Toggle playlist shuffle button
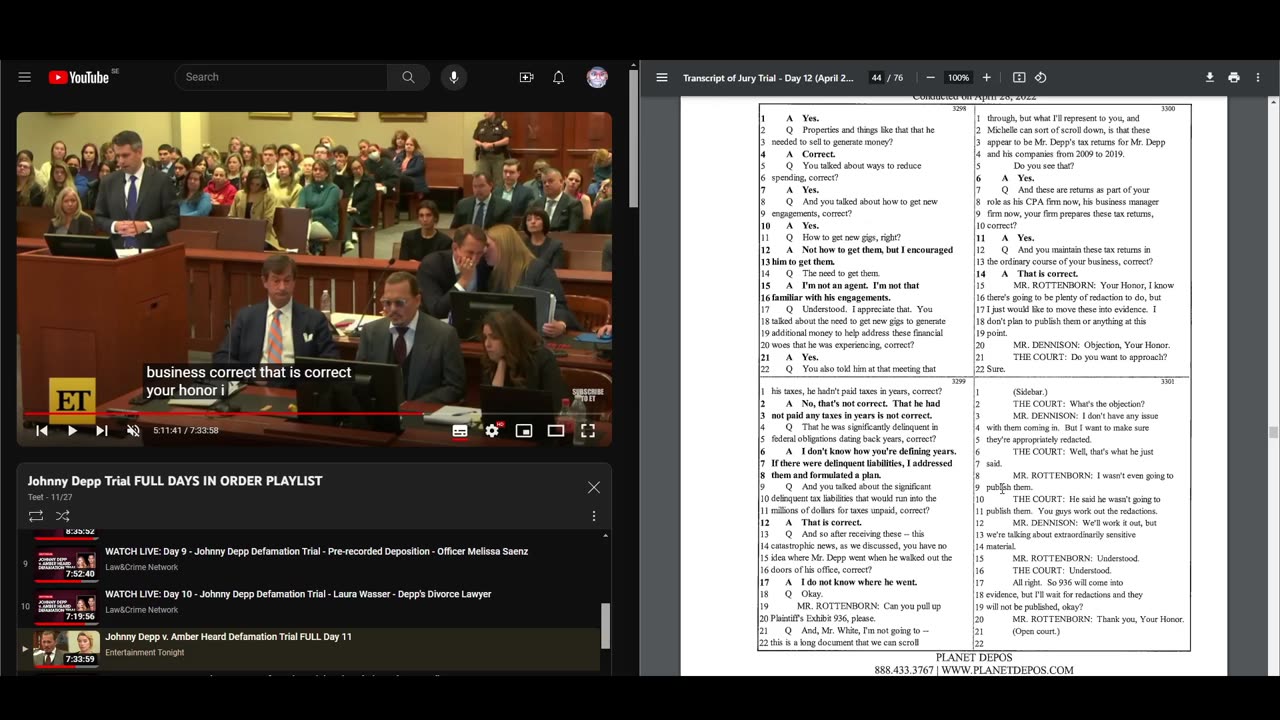Viewport: 1280px width, 720px height. click(62, 516)
